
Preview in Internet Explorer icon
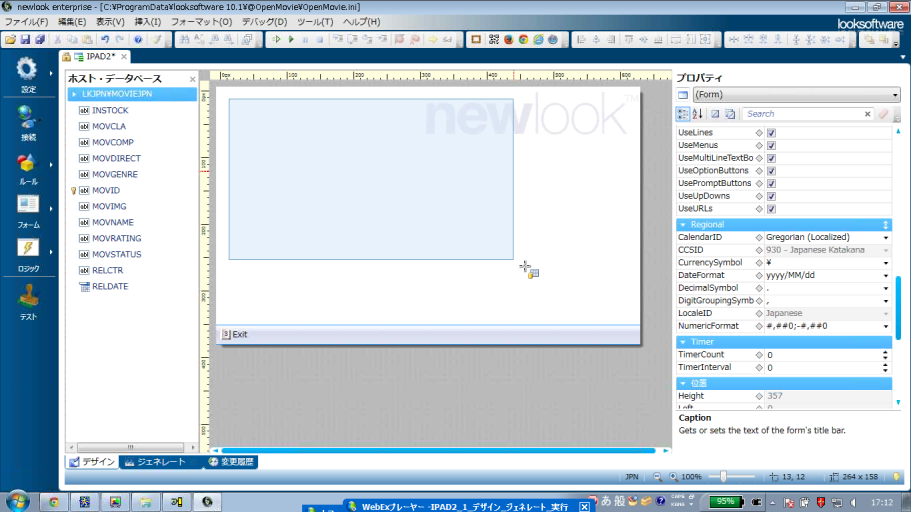(x=539, y=40)
